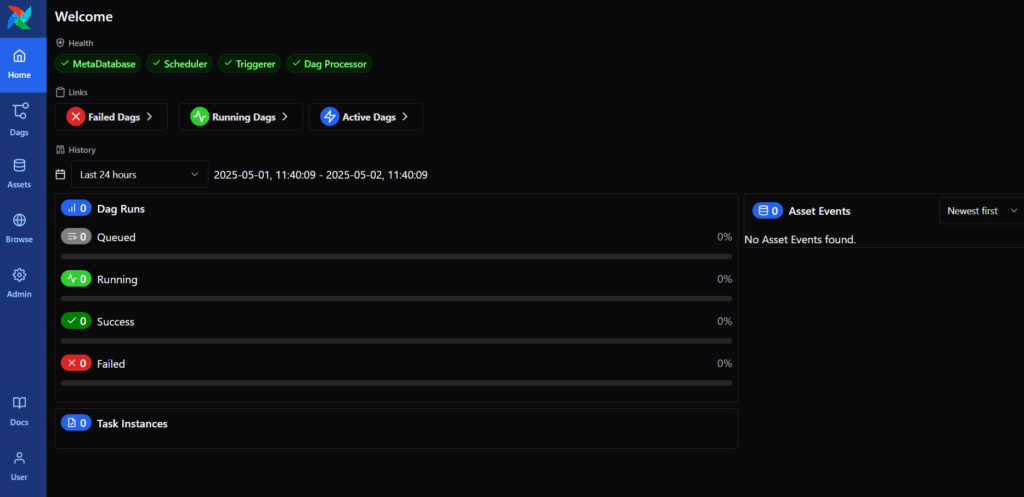Click the Queued progress bar
The height and width of the screenshot is (497, 1024).
(x=396, y=256)
